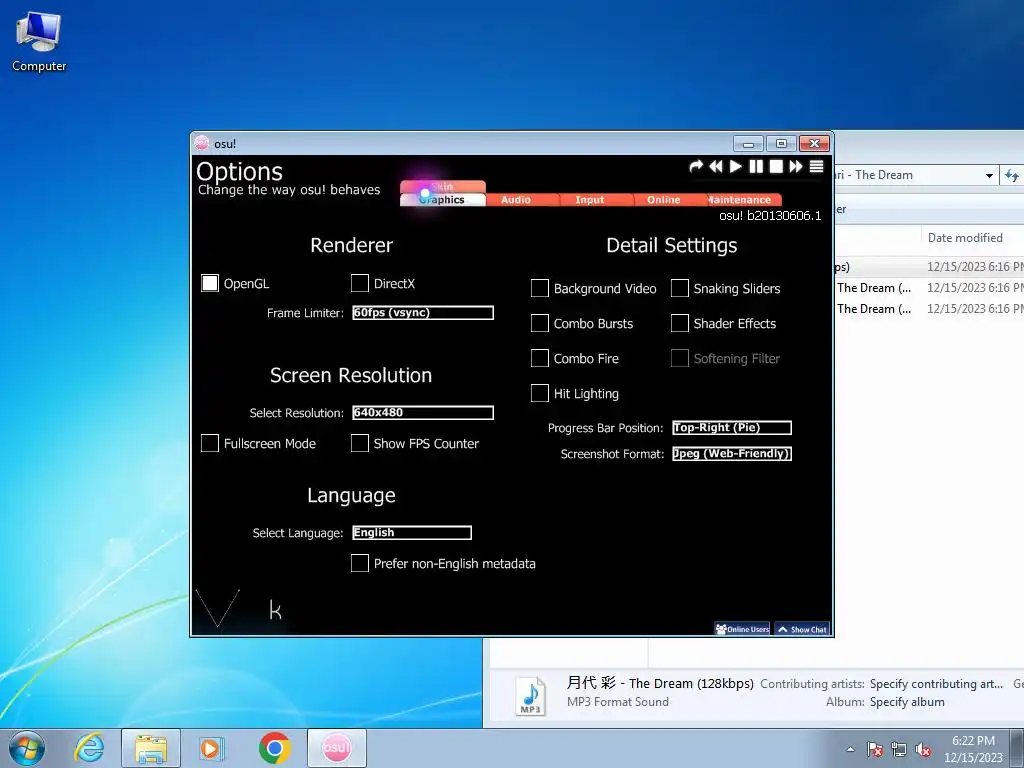Open the Input options tab
This screenshot has width=1024, height=768.
pos(590,200)
